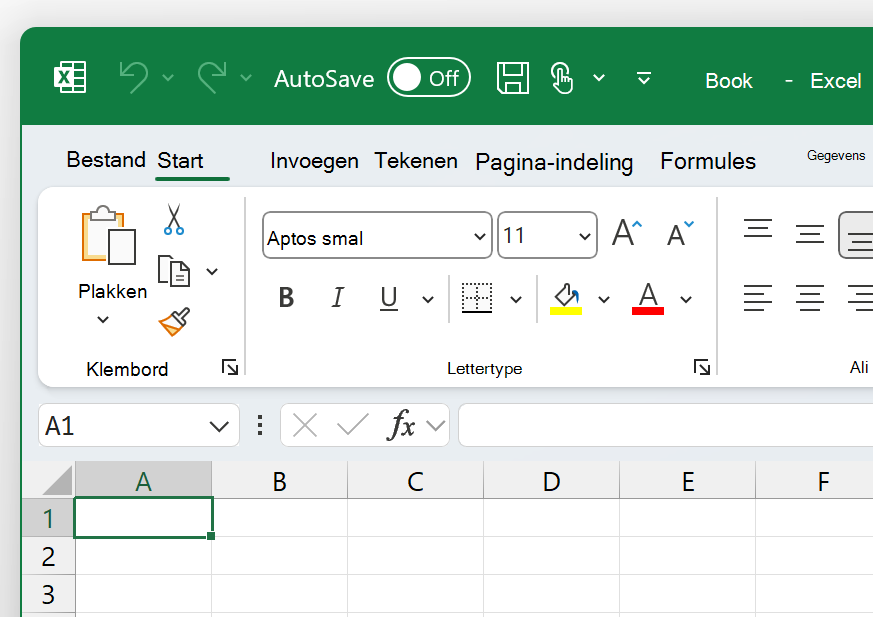The width and height of the screenshot is (873, 617).
Task: Align text to middle vertically
Action: tap(810, 233)
